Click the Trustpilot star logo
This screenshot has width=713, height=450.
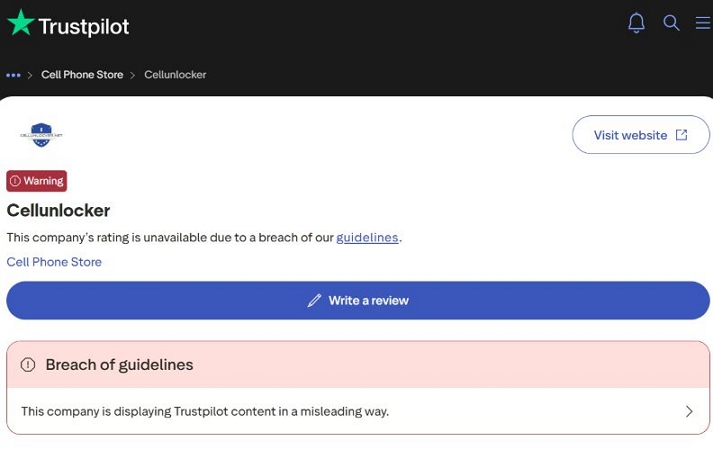21,23
